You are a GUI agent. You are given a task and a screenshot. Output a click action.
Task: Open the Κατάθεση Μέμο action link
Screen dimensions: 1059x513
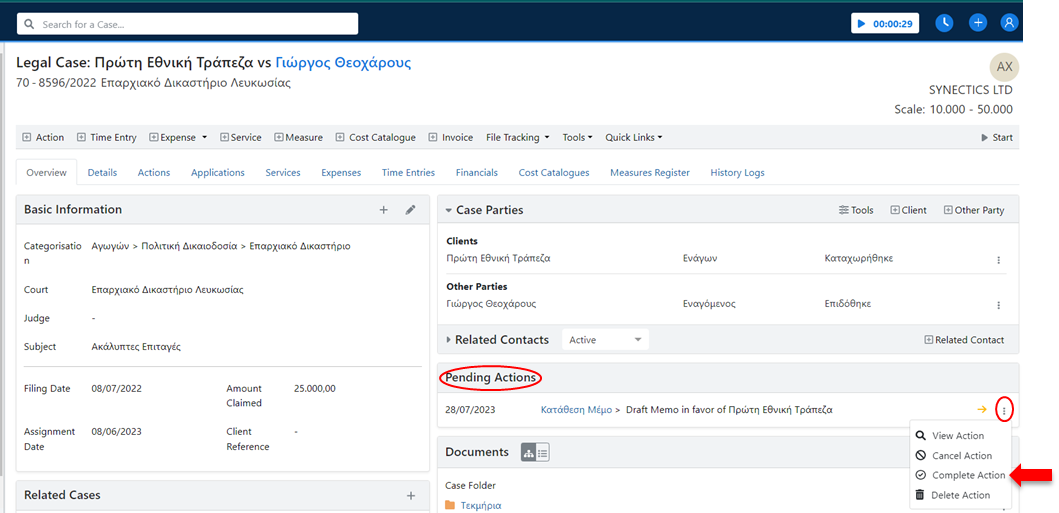pos(574,410)
